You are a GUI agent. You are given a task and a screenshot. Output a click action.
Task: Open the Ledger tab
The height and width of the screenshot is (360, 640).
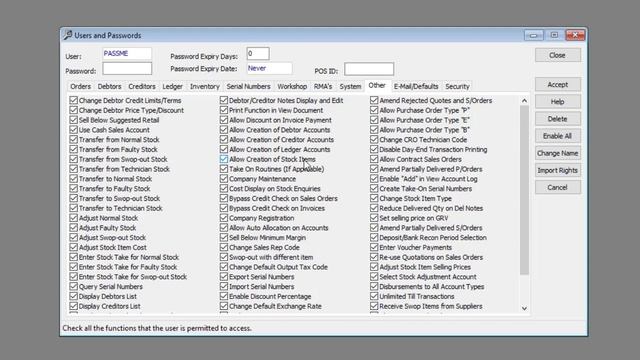(x=173, y=87)
